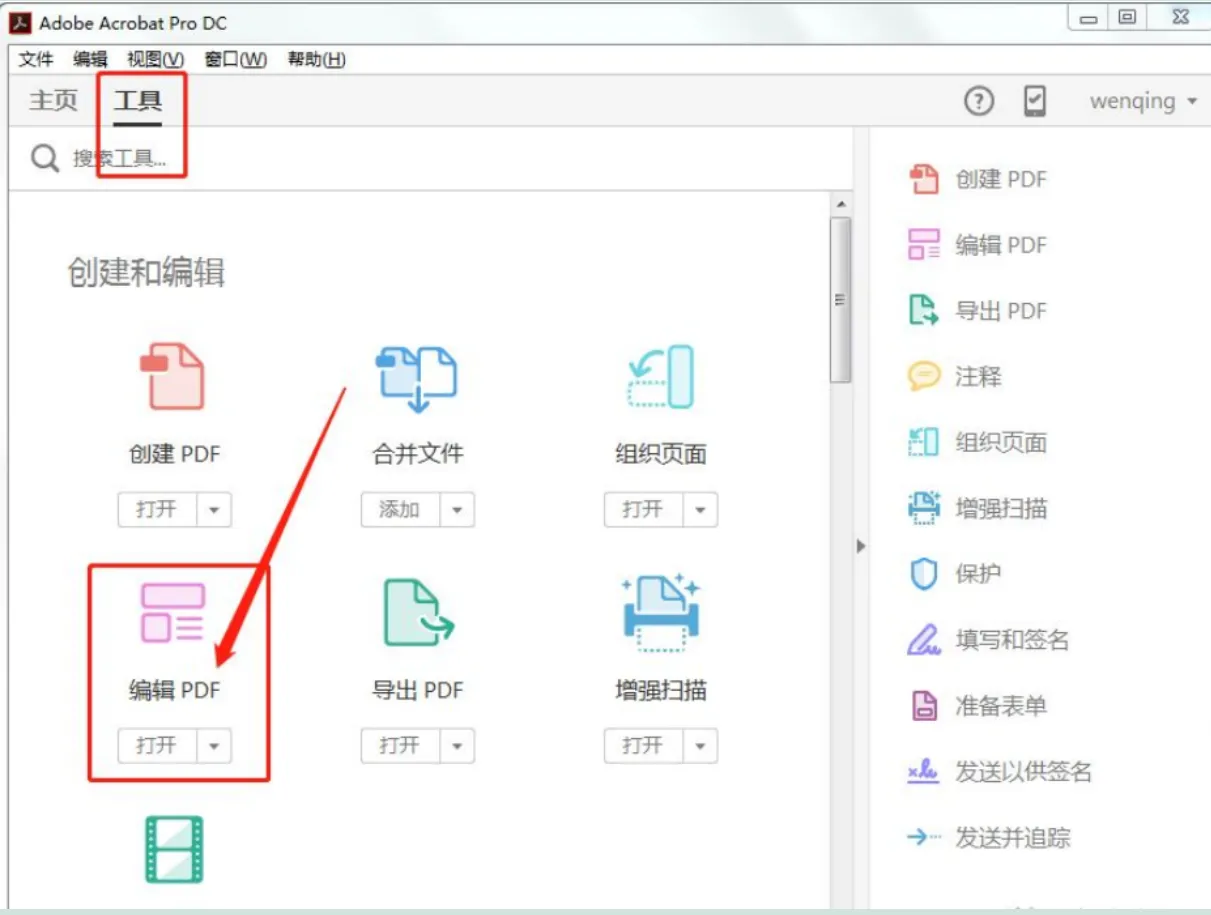Click the Edit PDF (编辑 PDF) pink icon

click(x=173, y=612)
